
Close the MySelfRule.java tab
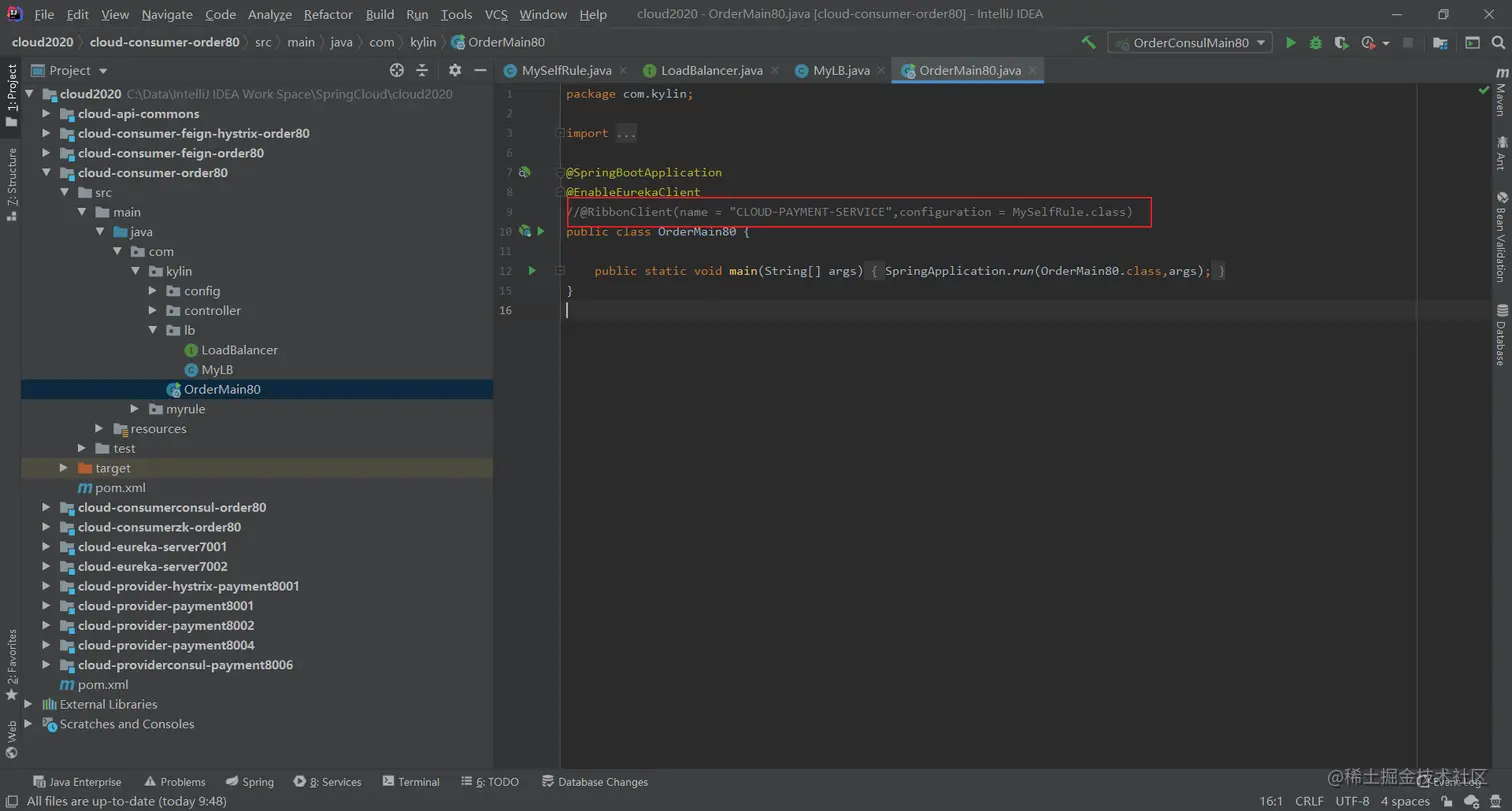tap(624, 70)
